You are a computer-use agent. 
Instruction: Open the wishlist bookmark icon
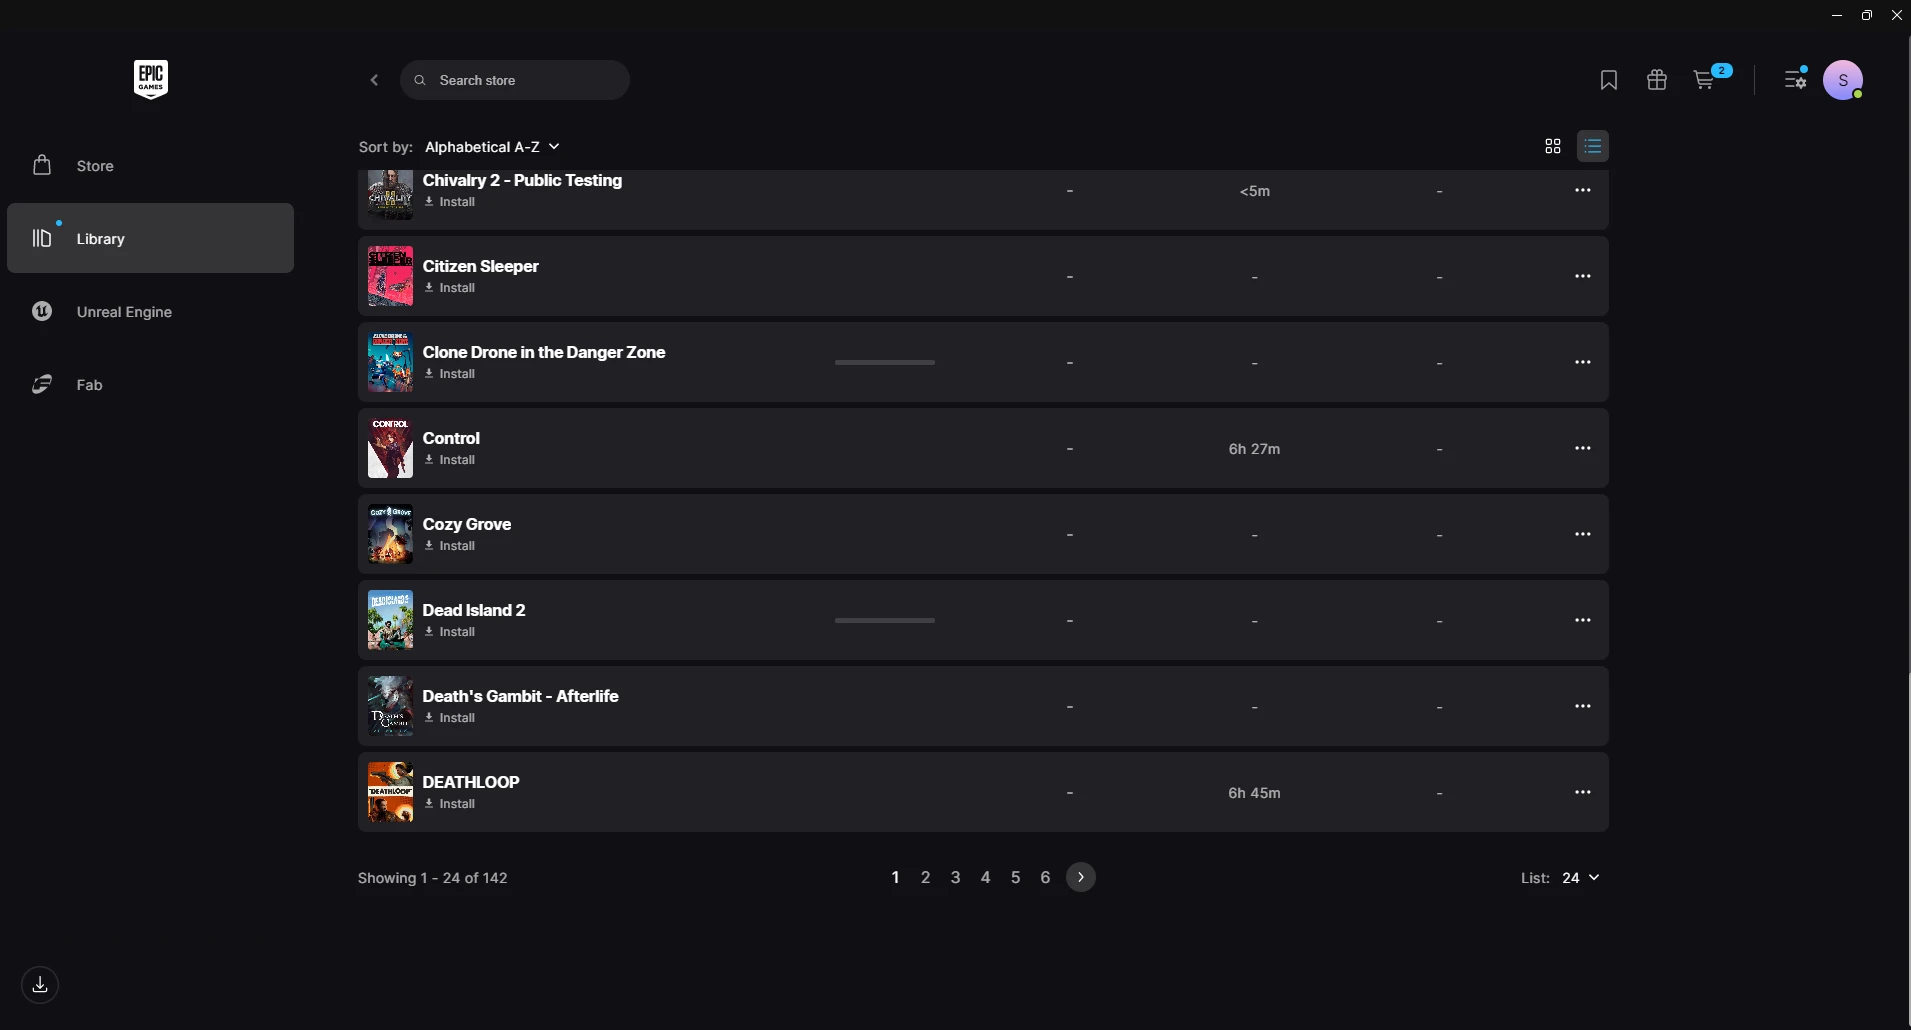point(1608,80)
